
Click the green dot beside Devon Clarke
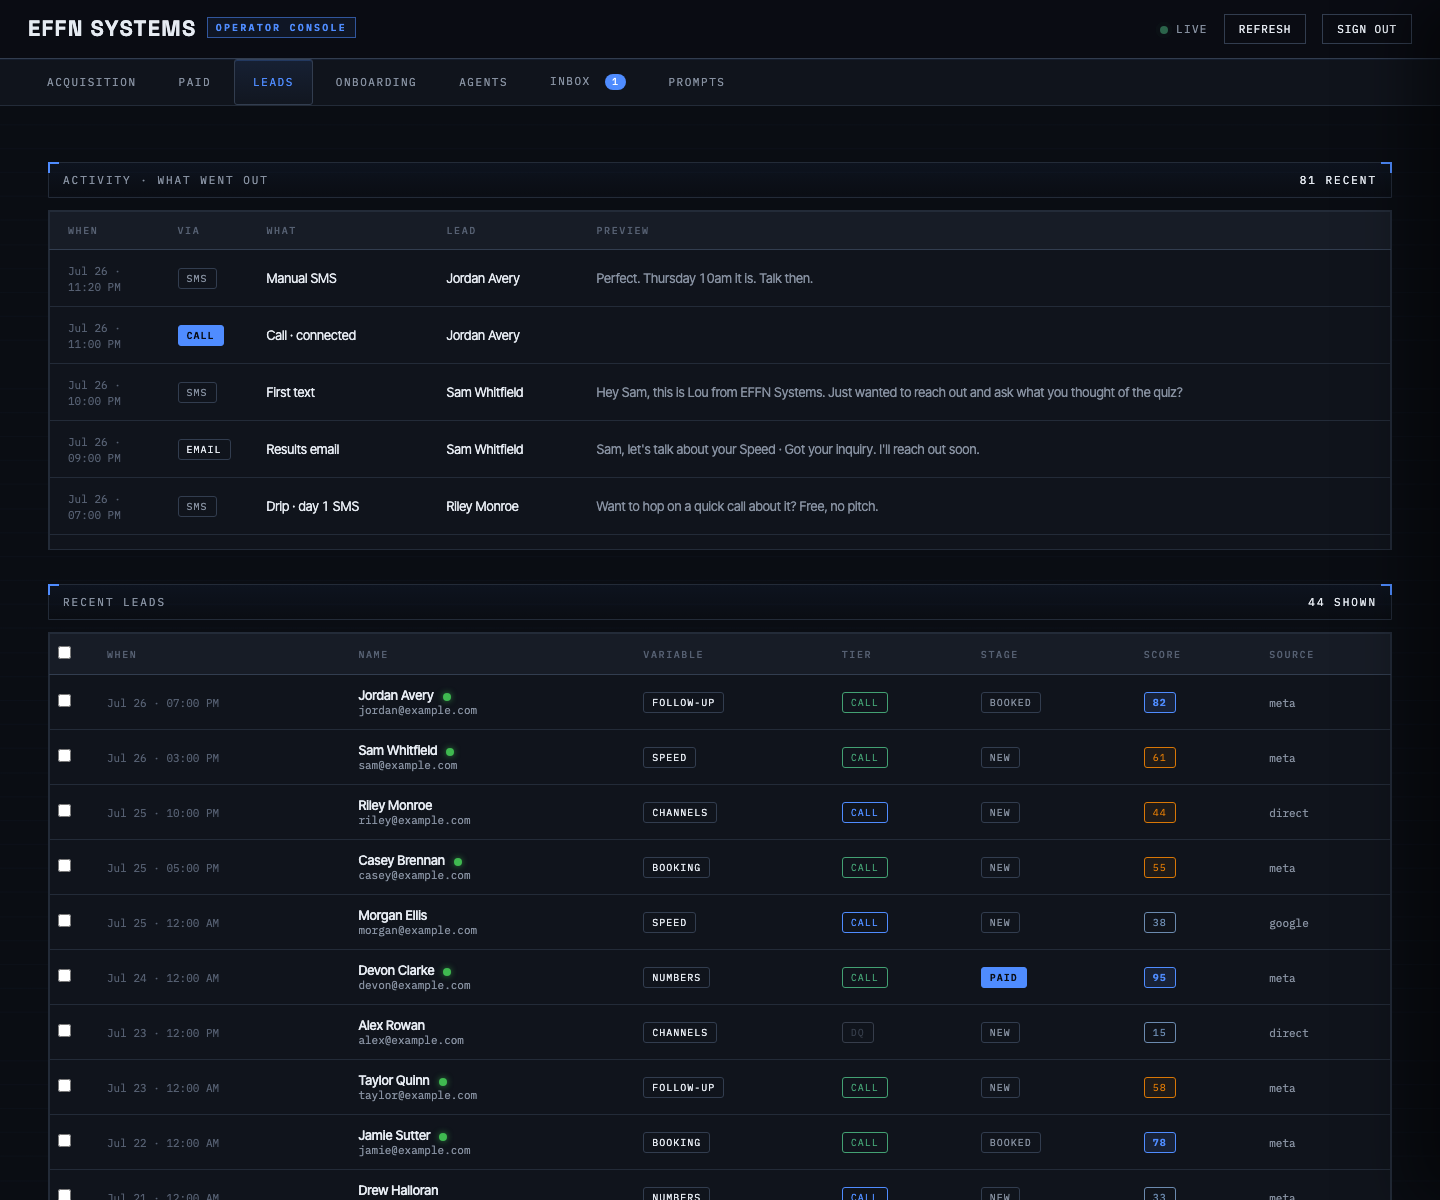(447, 972)
